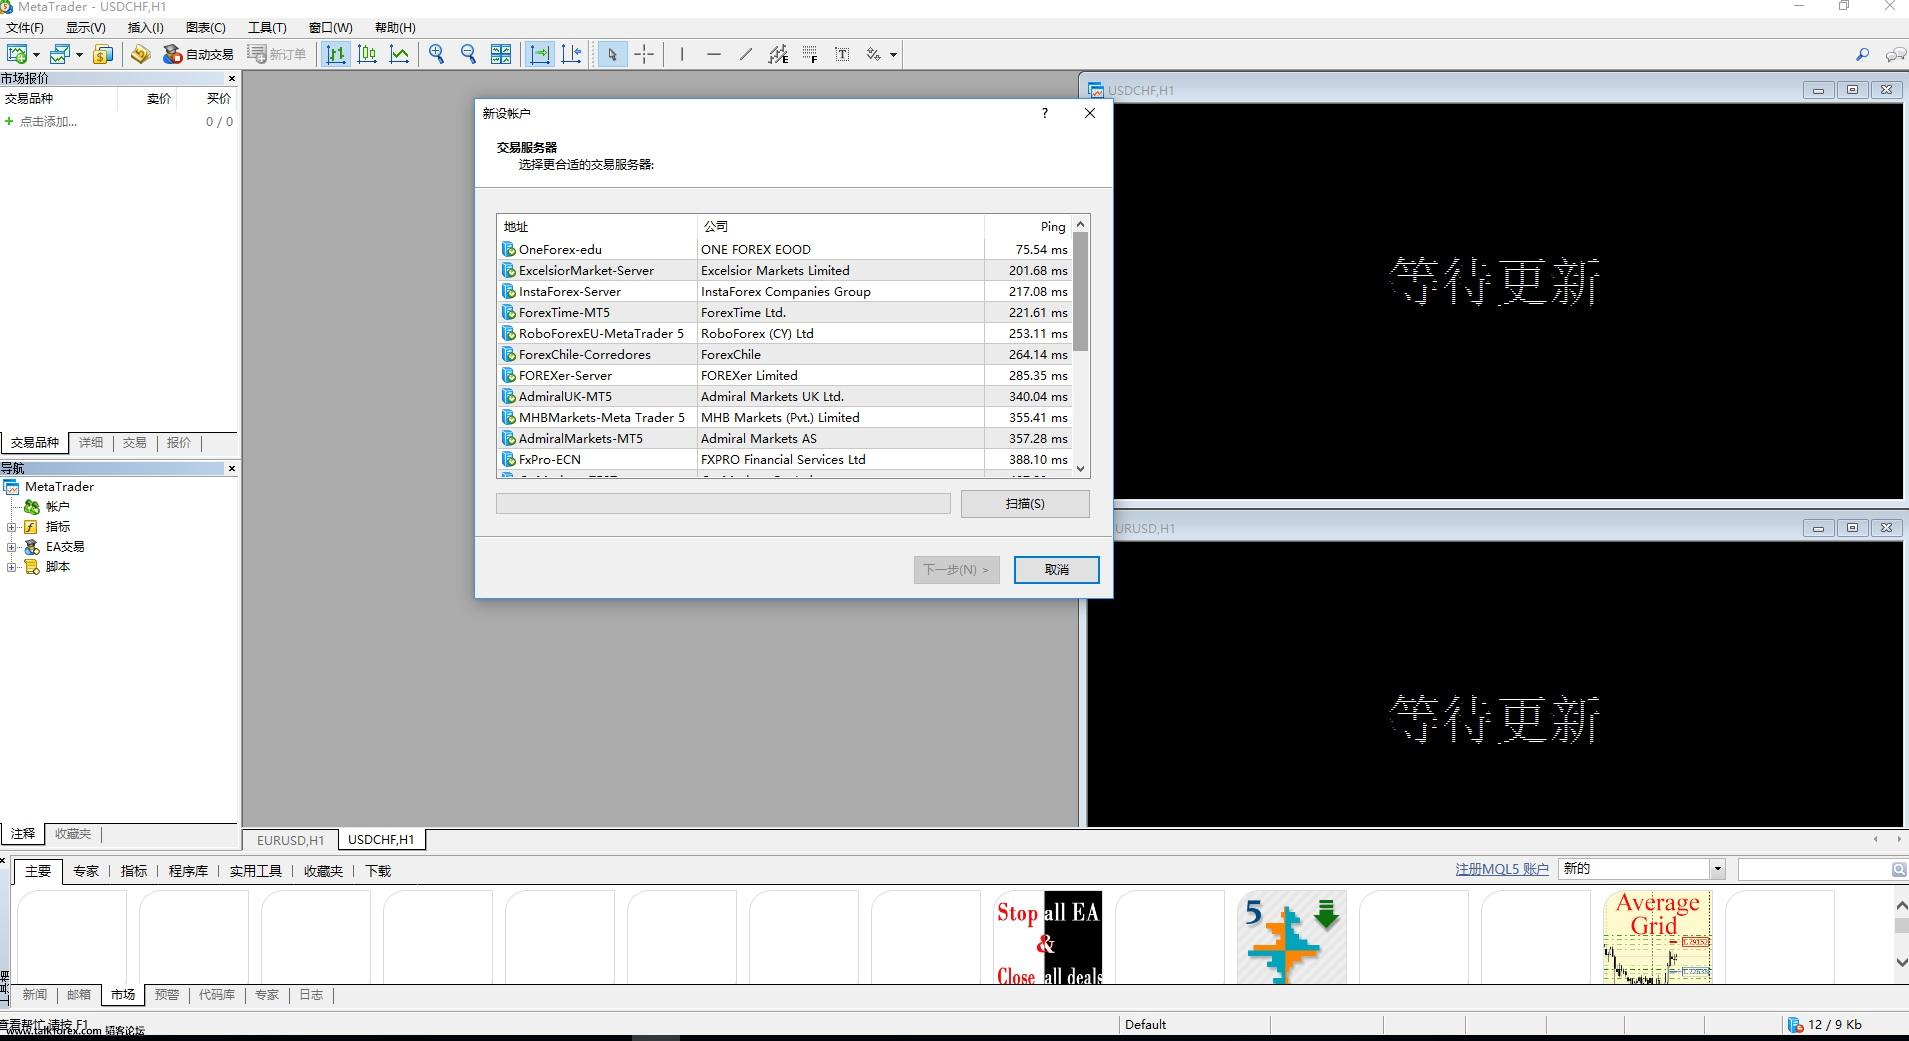Select the vertical line drawing tool

point(682,54)
